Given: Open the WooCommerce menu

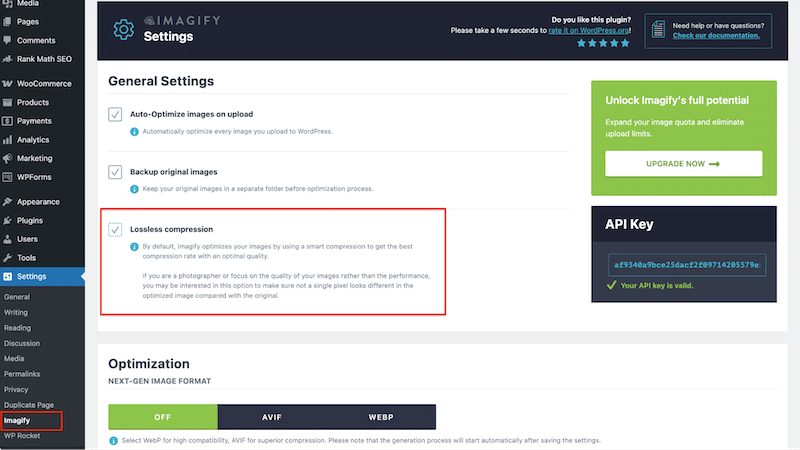Looking at the screenshot, I should [42, 84].
